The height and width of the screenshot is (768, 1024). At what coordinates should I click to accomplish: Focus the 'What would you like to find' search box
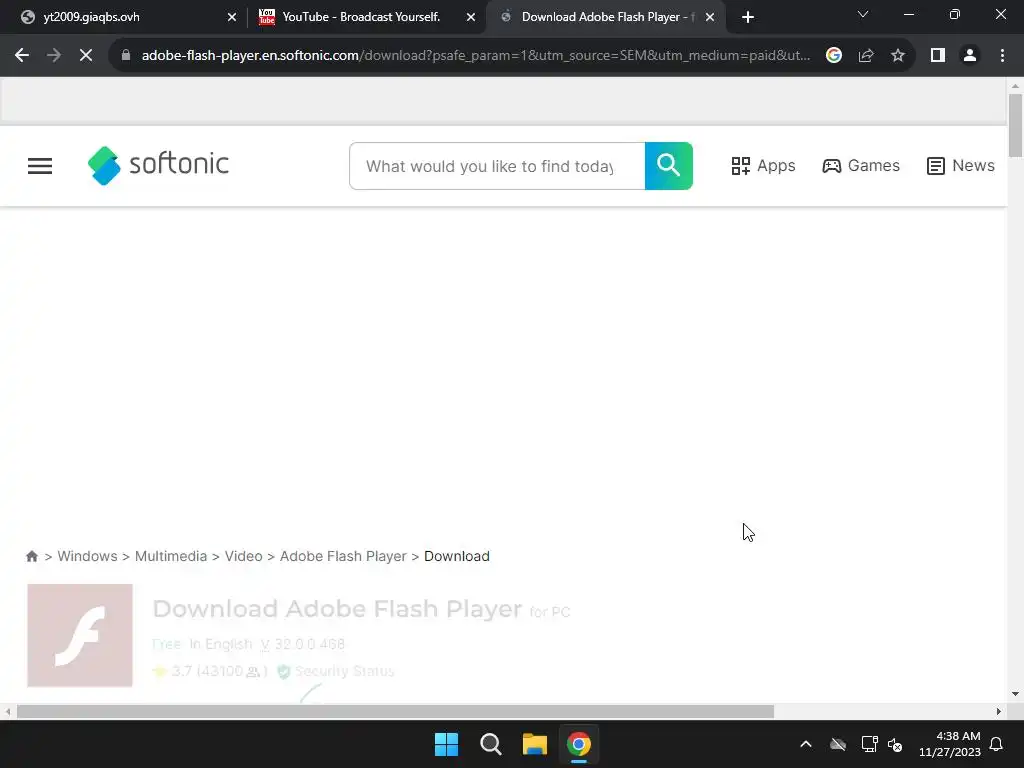pyautogui.click(x=497, y=166)
